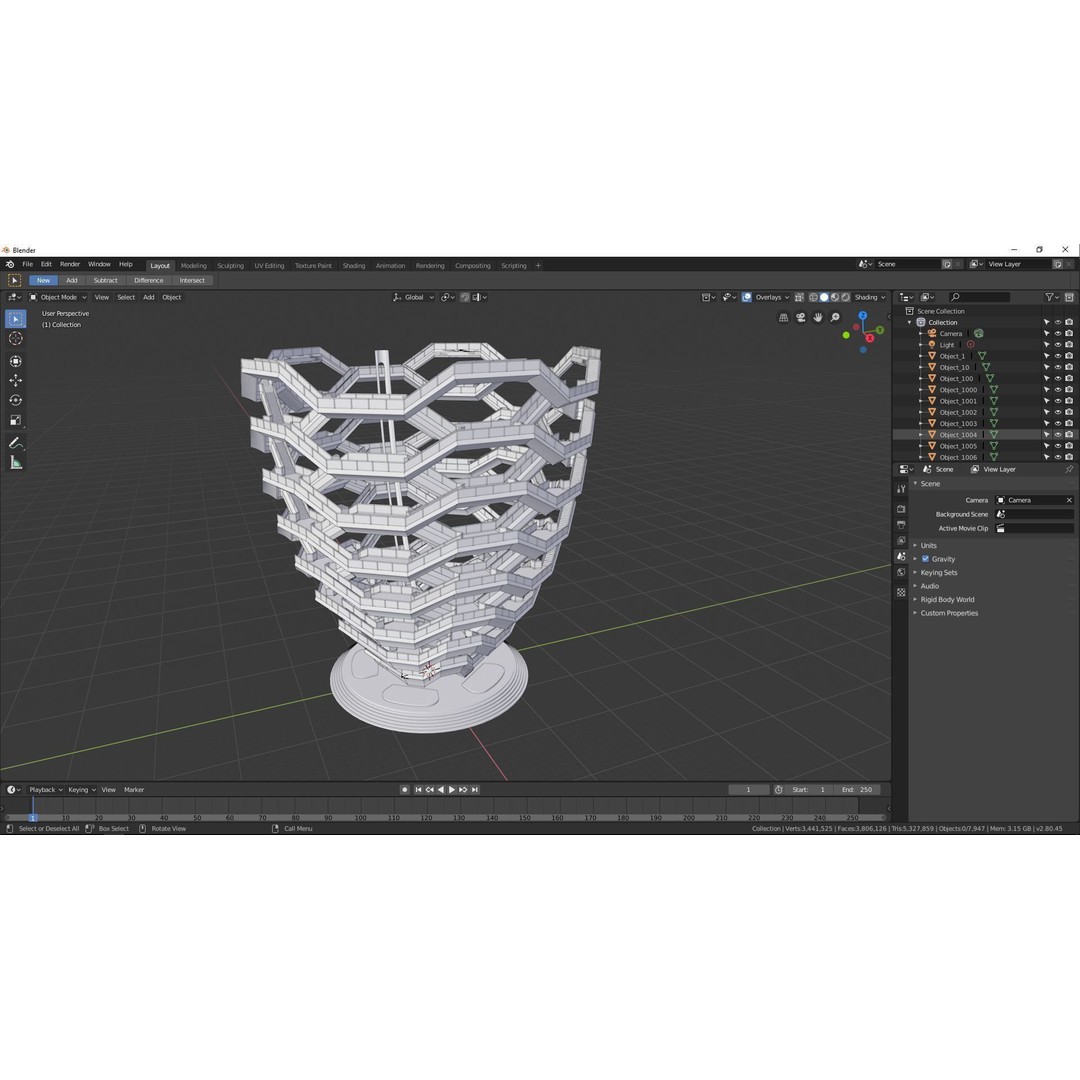Click the Add selection mode button
The width and height of the screenshot is (1080, 1080).
(x=72, y=280)
